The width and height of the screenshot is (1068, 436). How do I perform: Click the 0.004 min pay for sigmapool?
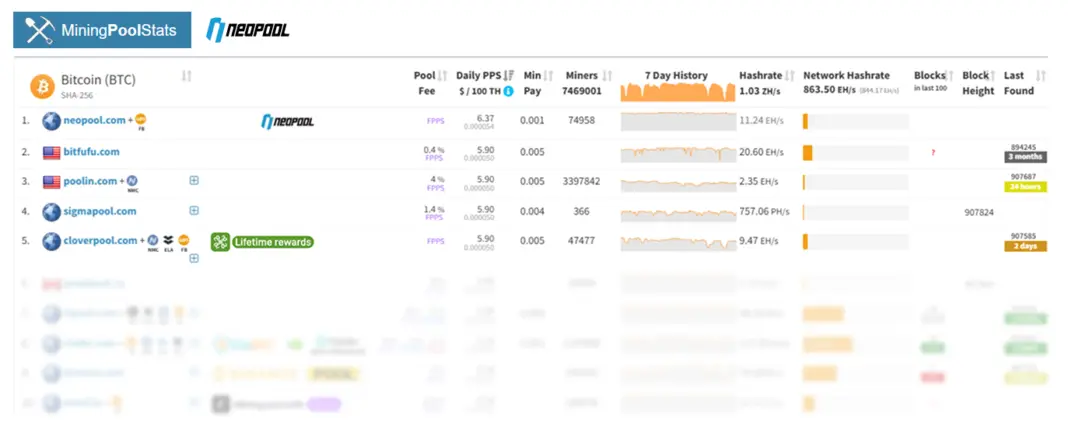(x=532, y=211)
